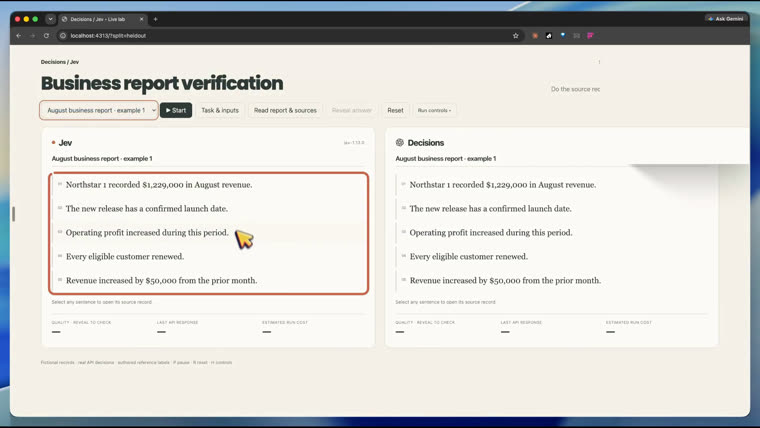
Task: Select Northstar 1 revenue sentence in Jev panel
Action: (x=209, y=185)
